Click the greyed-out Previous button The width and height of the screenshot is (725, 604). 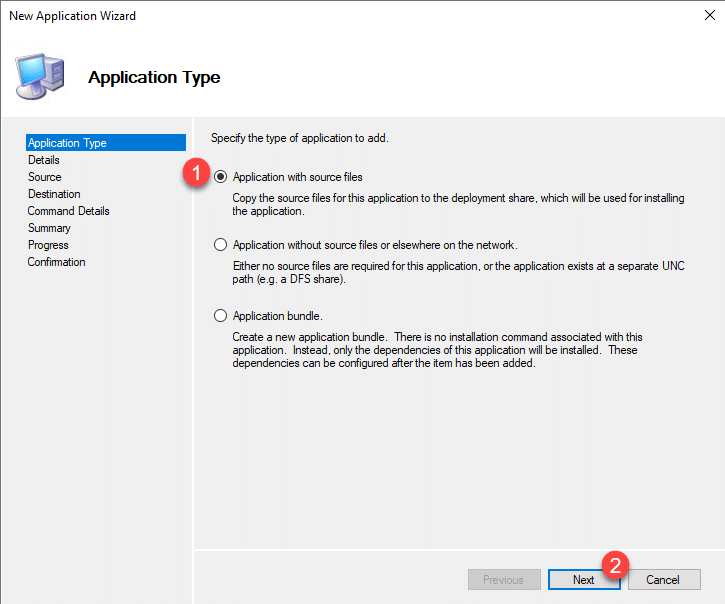pos(503,580)
